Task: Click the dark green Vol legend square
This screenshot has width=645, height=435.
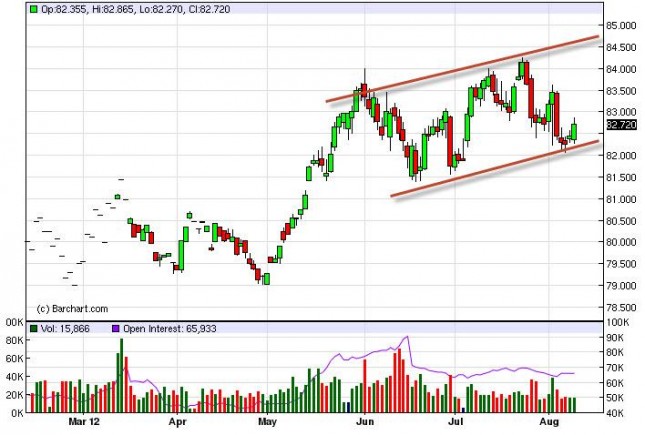Action: point(34,328)
